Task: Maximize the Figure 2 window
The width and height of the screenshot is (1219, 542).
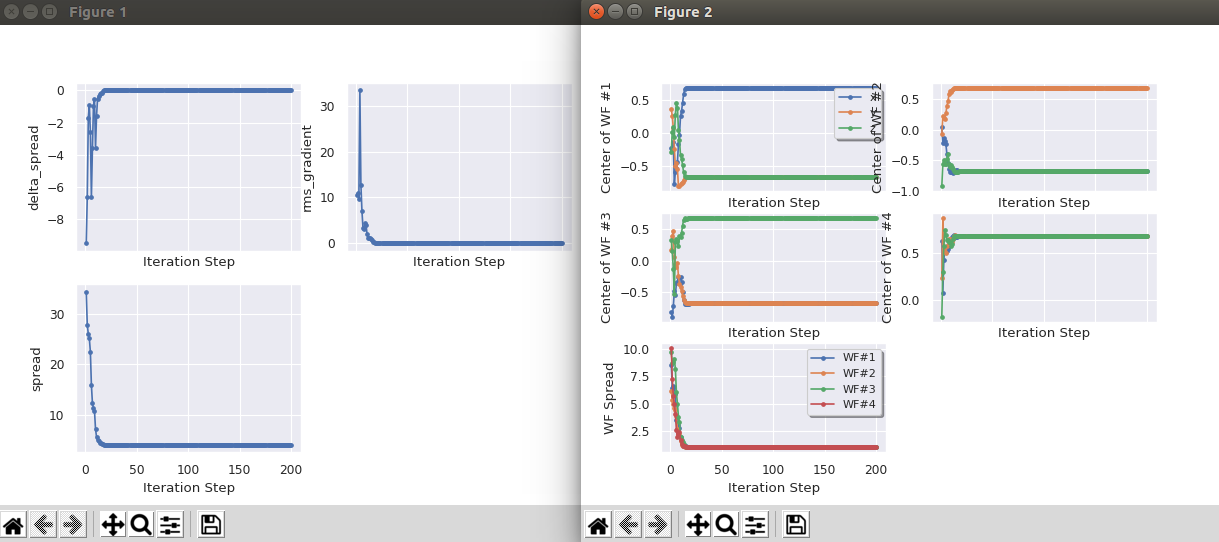Action: 634,12
